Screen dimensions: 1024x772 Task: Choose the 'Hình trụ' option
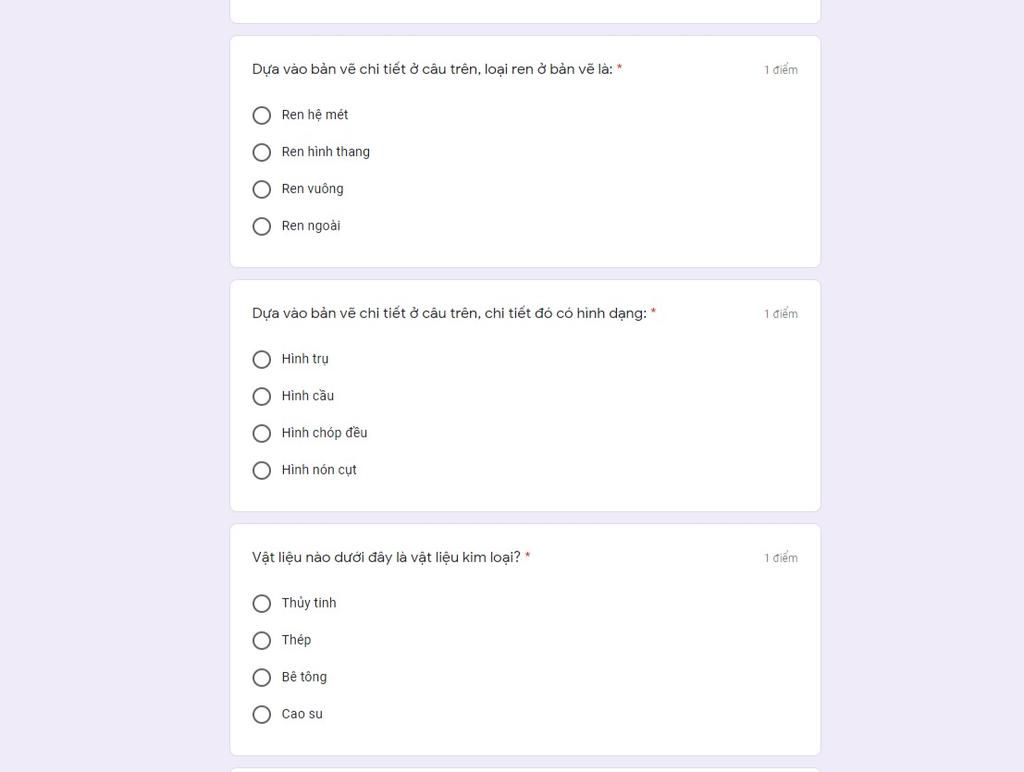click(261, 360)
